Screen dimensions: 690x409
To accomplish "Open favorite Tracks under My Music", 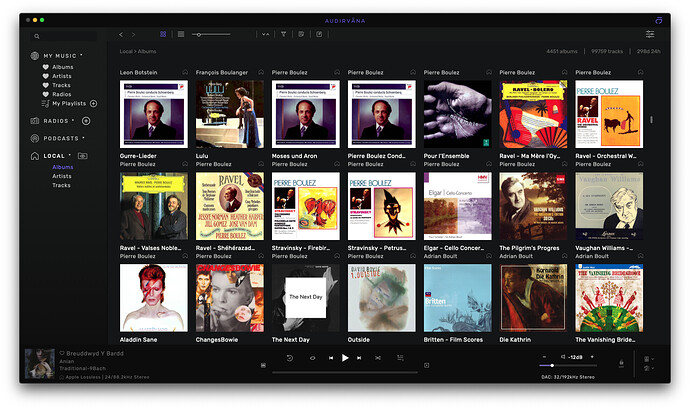I will [x=61, y=85].
